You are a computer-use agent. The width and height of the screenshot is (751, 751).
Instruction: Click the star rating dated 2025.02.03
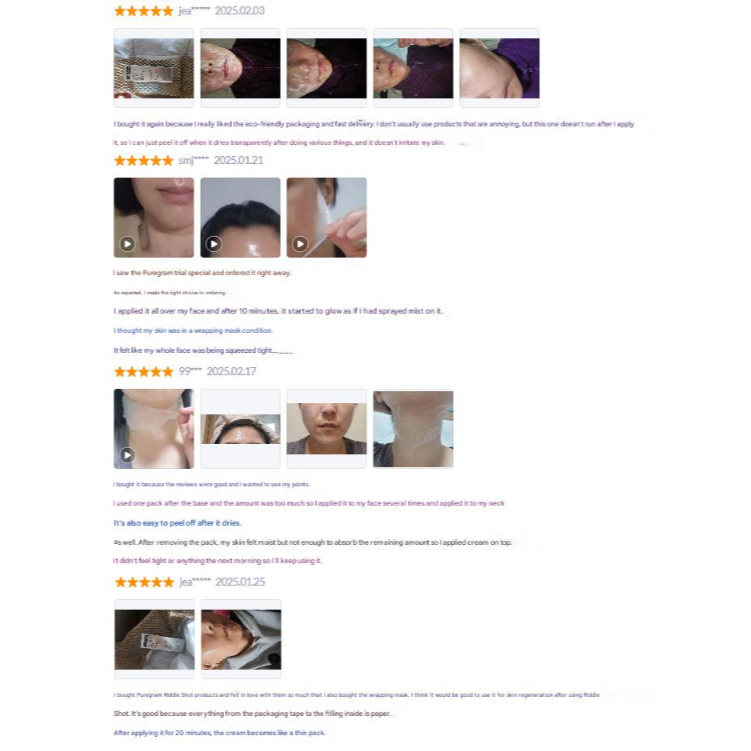[144, 11]
